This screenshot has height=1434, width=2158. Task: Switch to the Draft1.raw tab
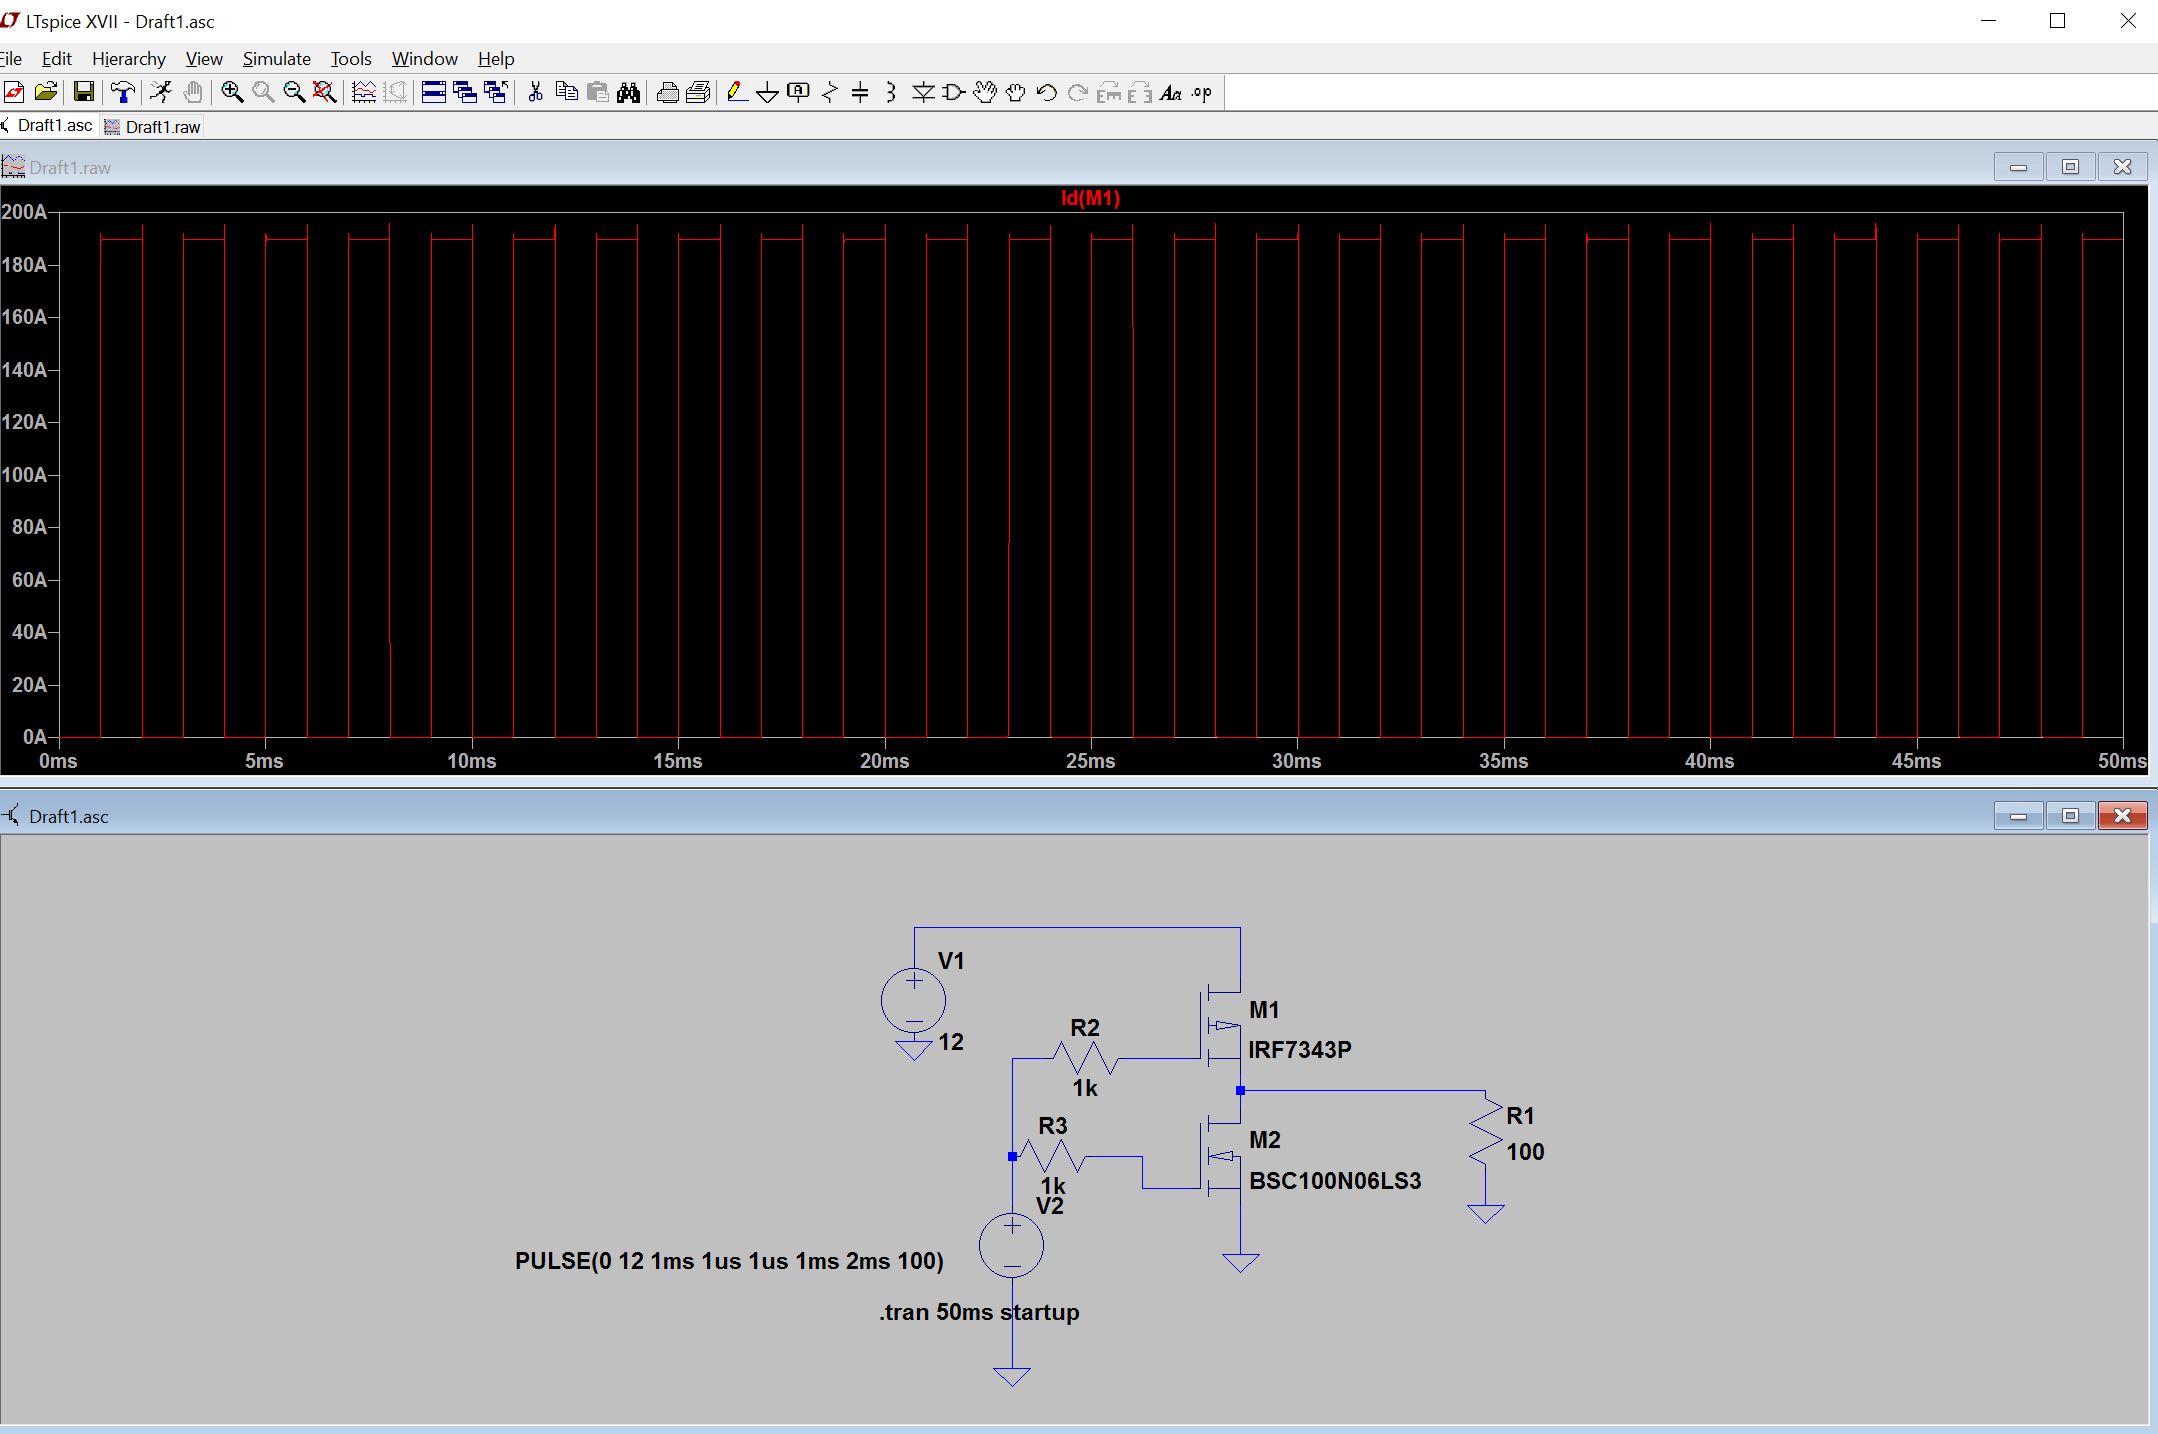pos(153,127)
